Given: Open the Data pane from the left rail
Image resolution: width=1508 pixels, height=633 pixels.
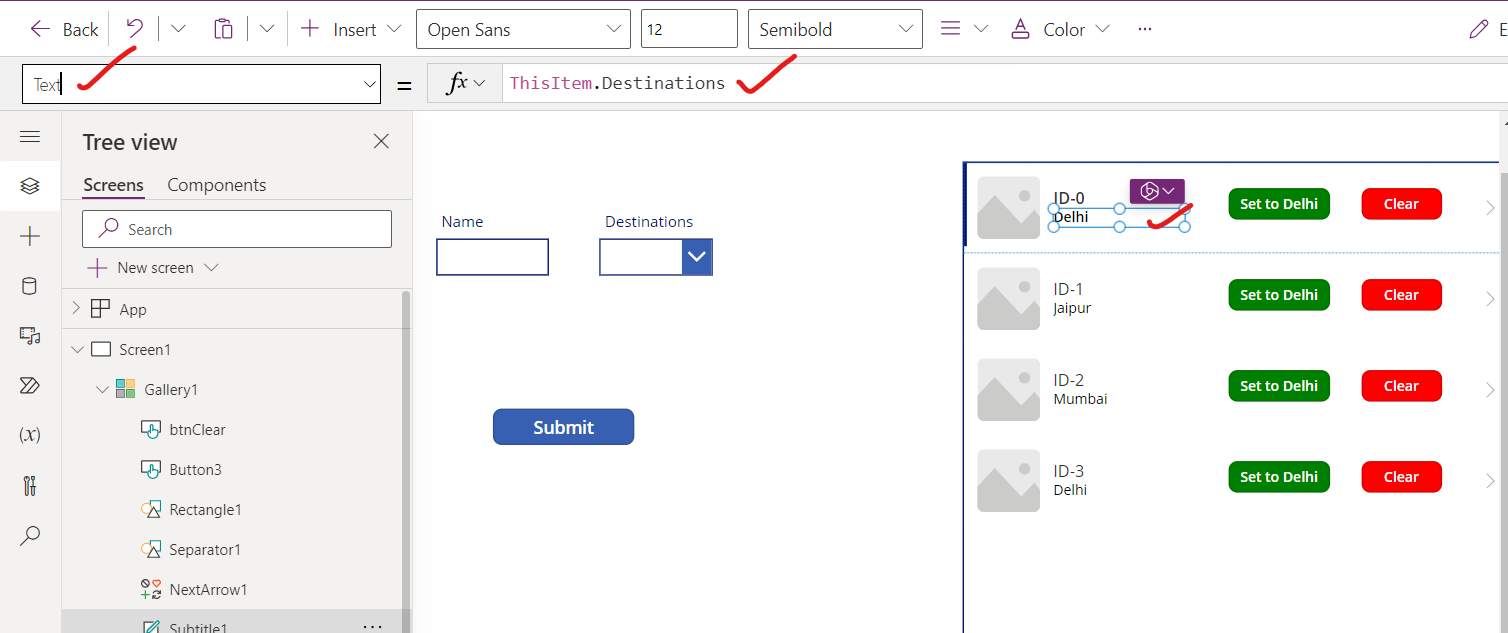Looking at the screenshot, I should pos(30,286).
